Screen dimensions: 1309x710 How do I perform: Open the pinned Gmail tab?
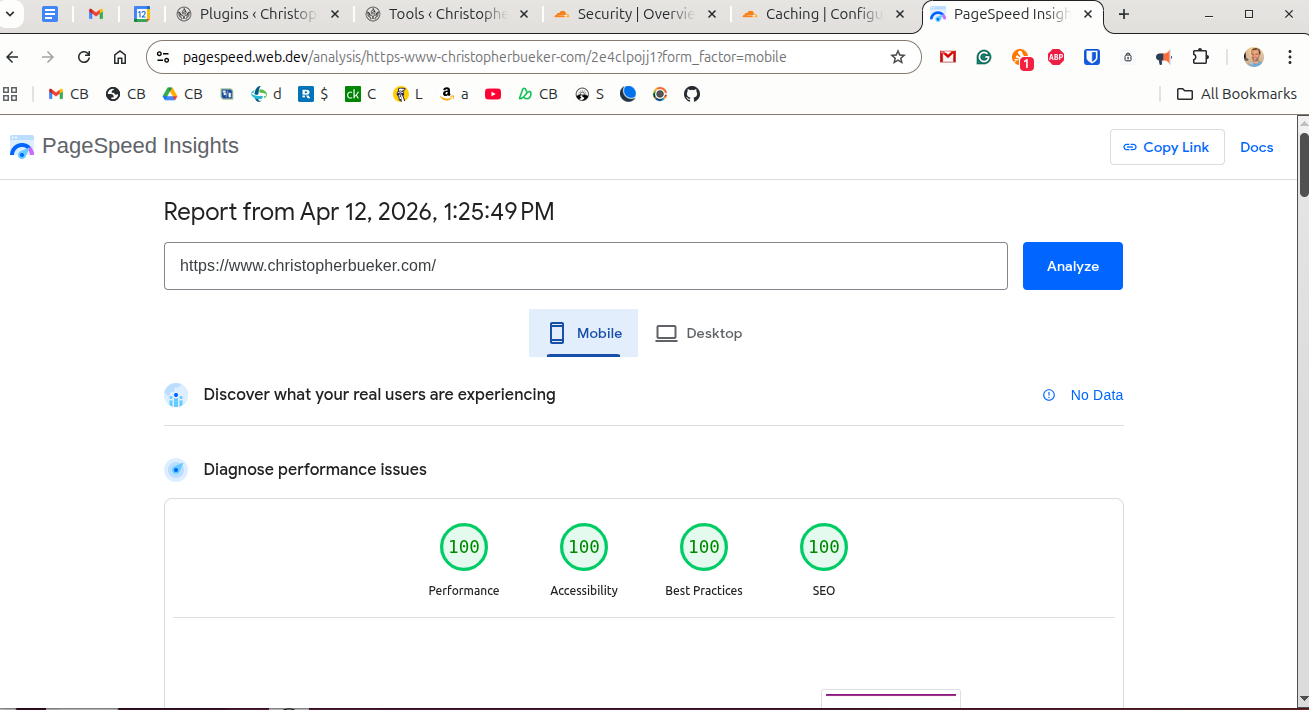(96, 14)
